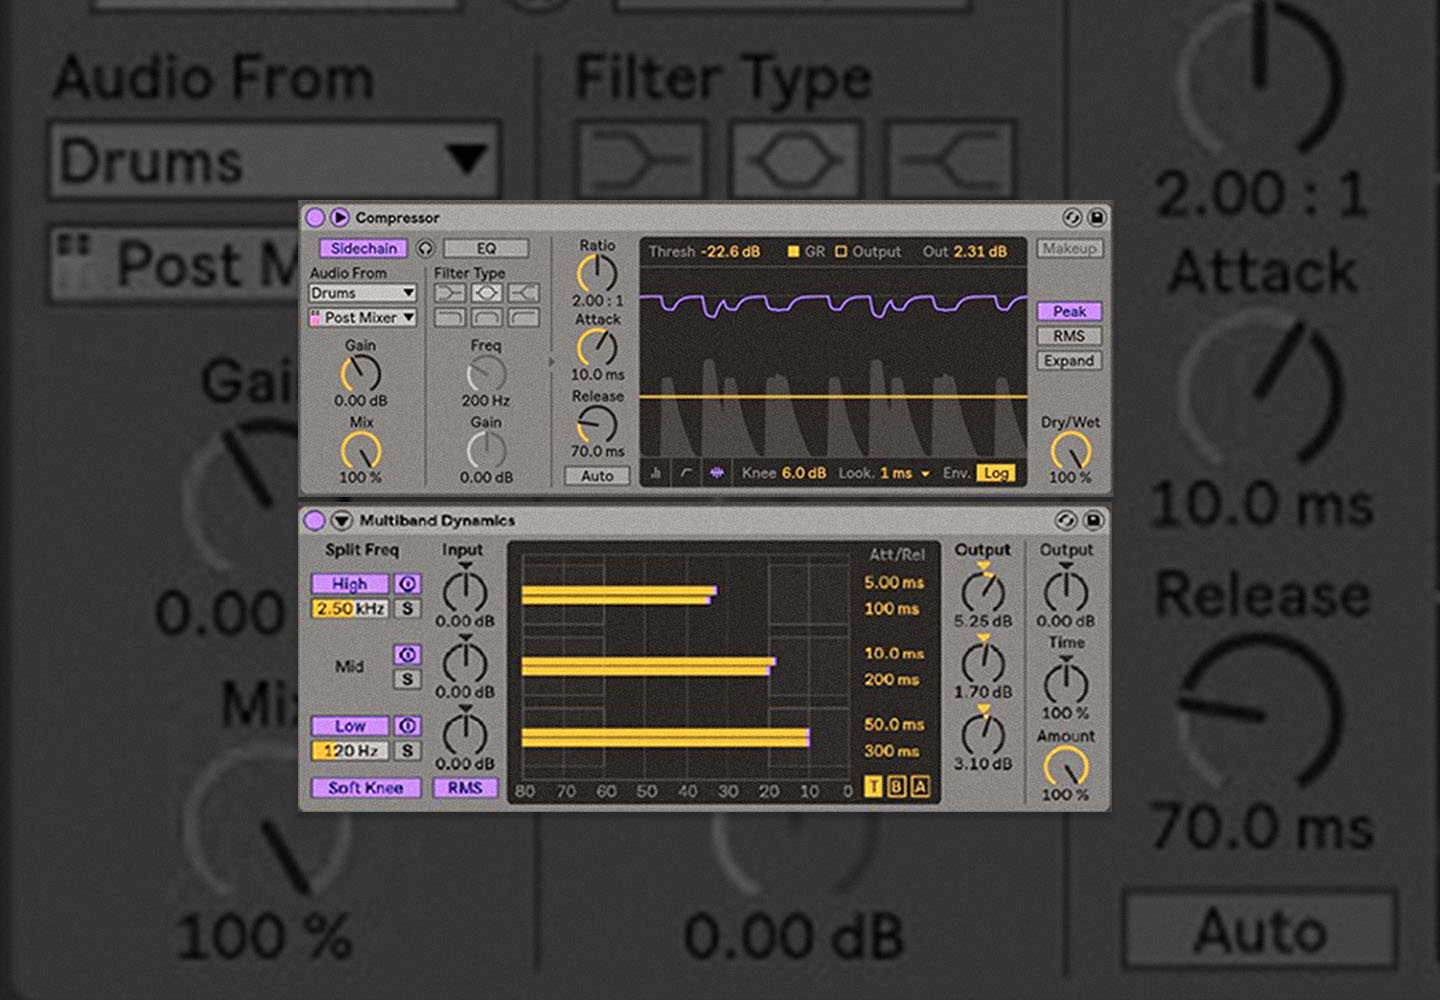Image resolution: width=1440 pixels, height=1000 pixels.
Task: Hot-swap the Compressor preset
Action: 1071,217
